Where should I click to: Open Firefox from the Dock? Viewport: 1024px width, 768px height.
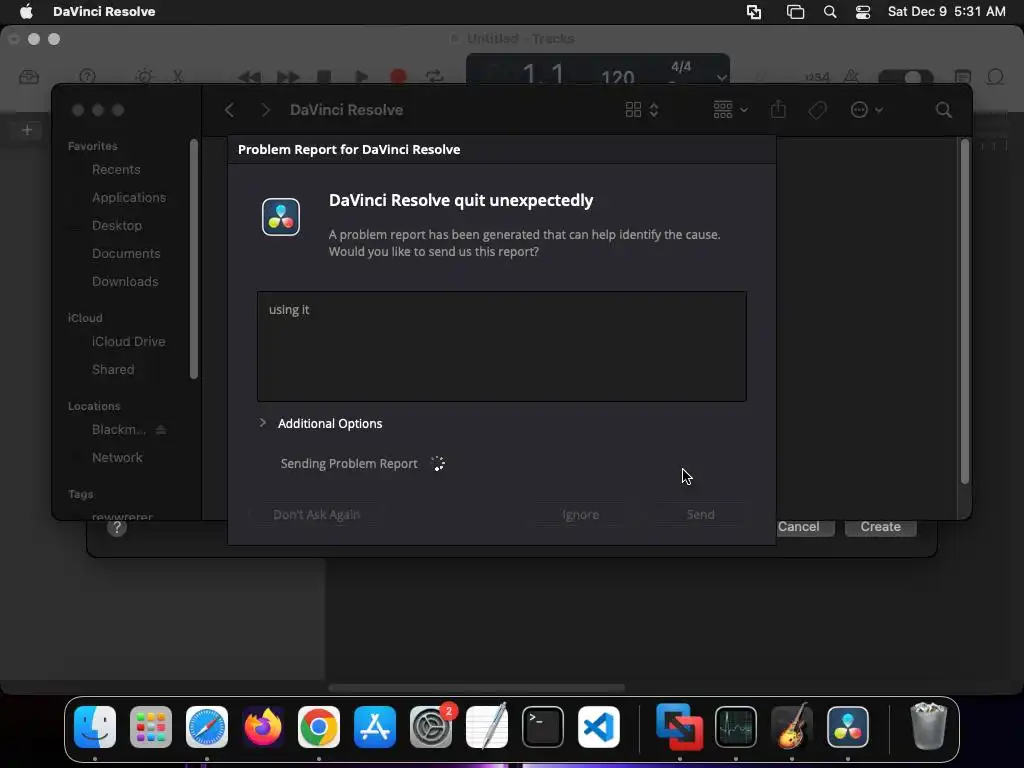coord(263,726)
